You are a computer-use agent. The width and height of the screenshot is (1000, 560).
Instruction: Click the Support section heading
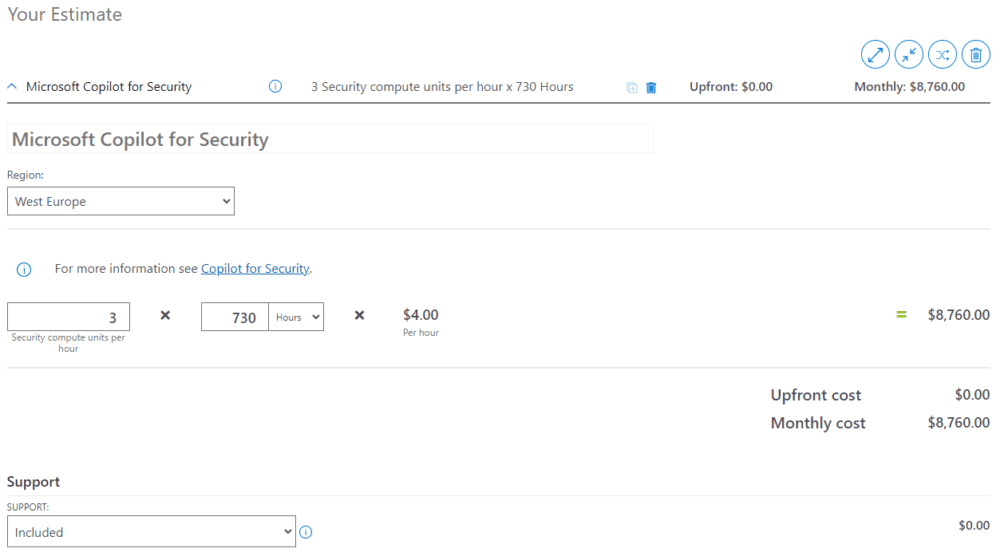point(33,482)
